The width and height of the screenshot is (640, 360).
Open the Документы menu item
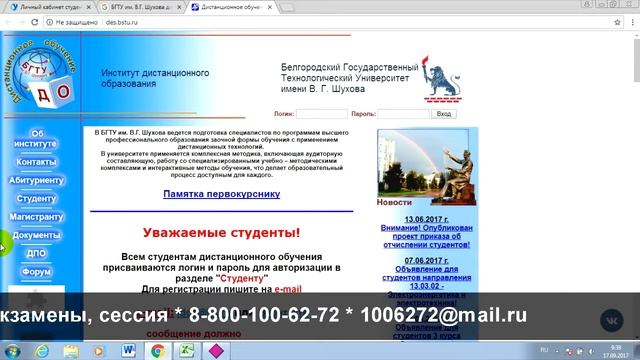pos(36,235)
